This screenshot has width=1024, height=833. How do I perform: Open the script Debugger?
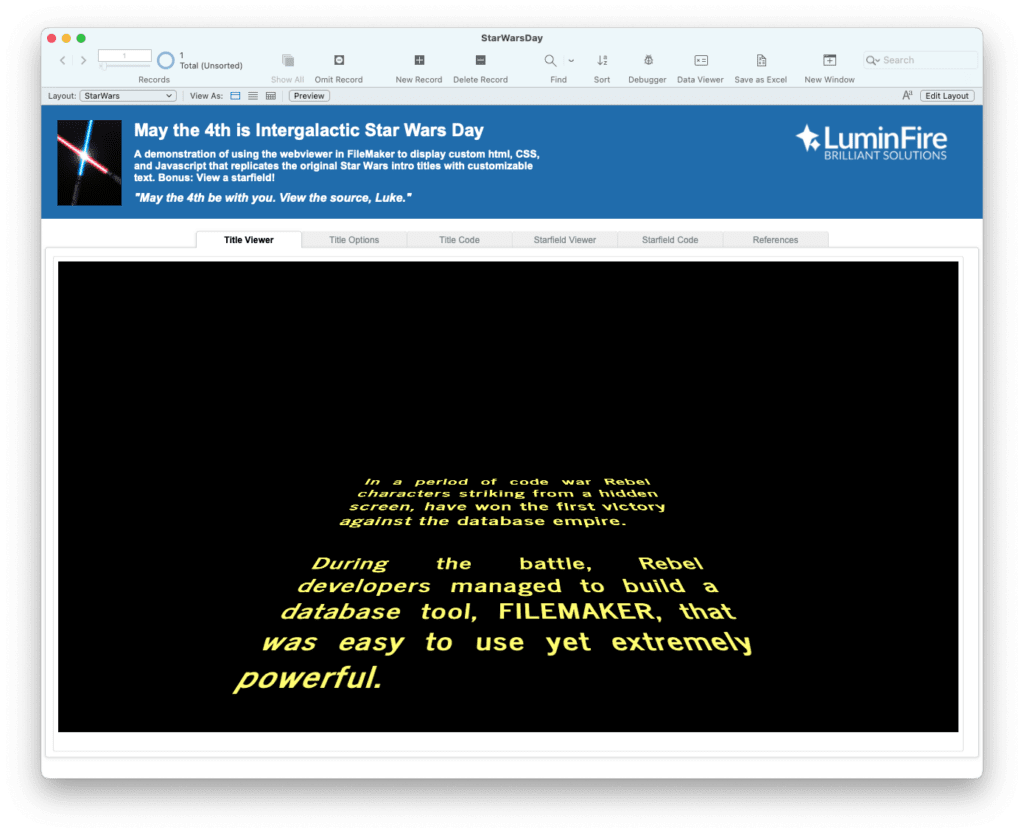pos(648,60)
